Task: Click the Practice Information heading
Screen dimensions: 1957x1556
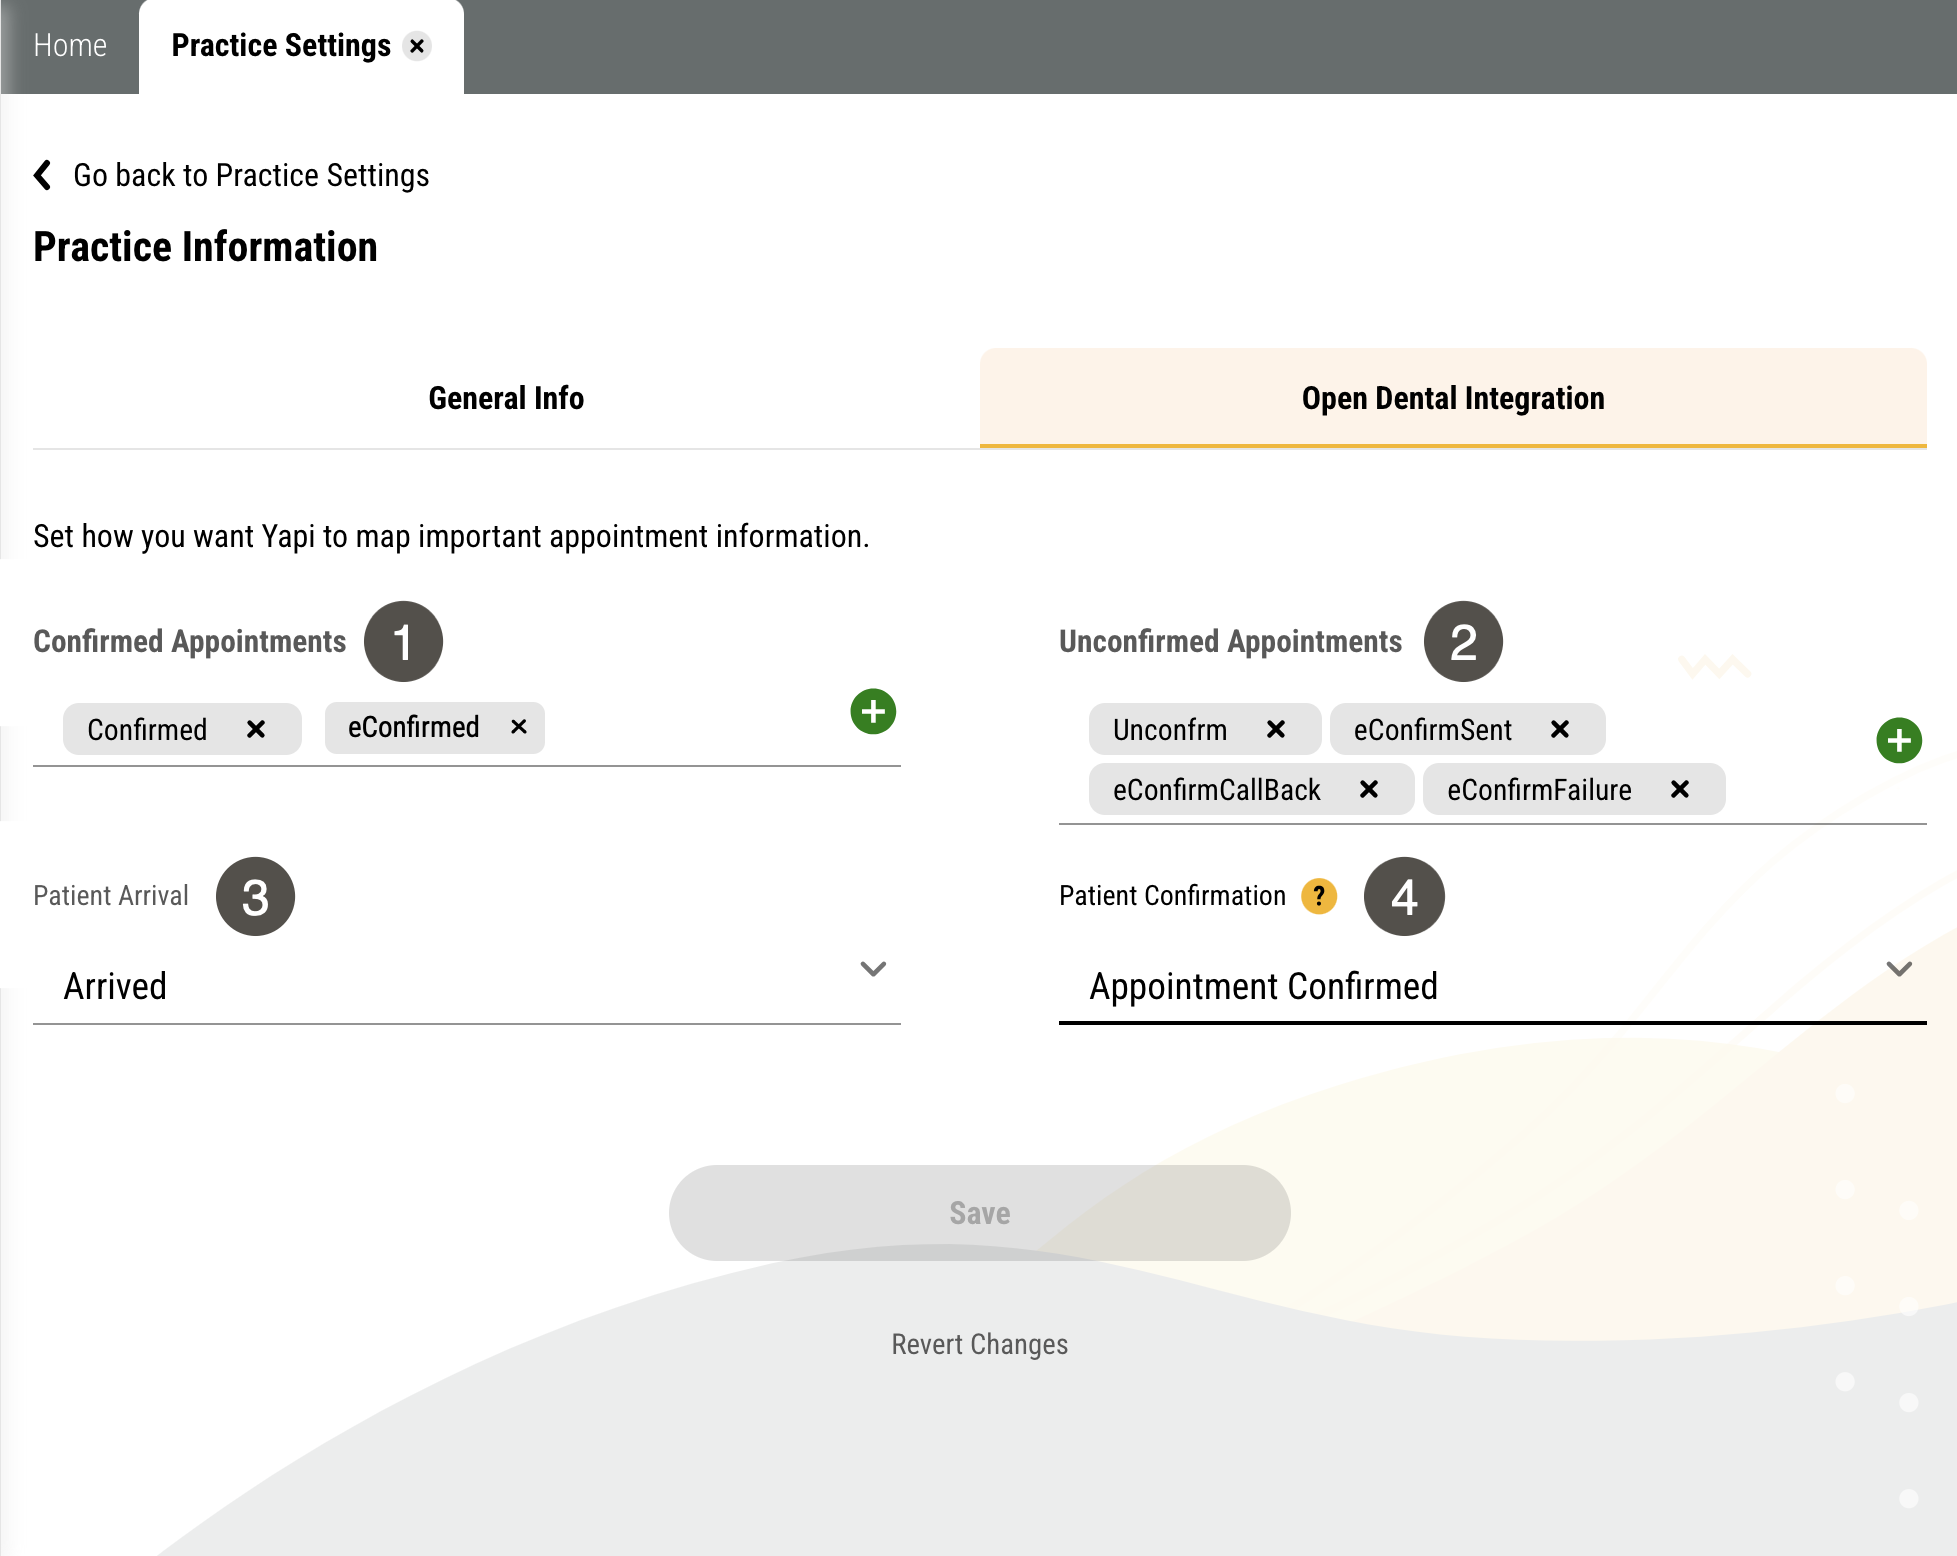Action: (205, 247)
